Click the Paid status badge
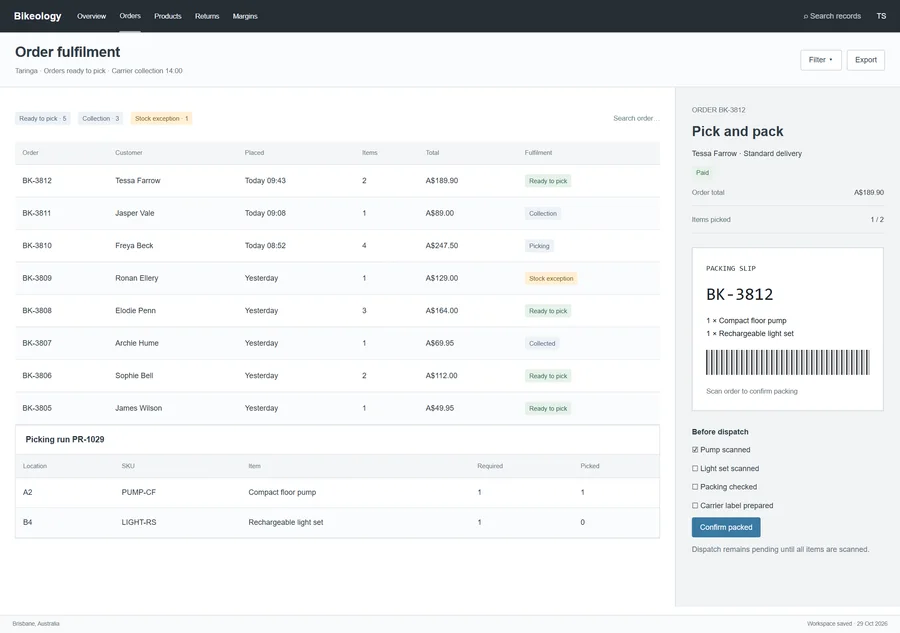900x633 pixels. click(703, 172)
